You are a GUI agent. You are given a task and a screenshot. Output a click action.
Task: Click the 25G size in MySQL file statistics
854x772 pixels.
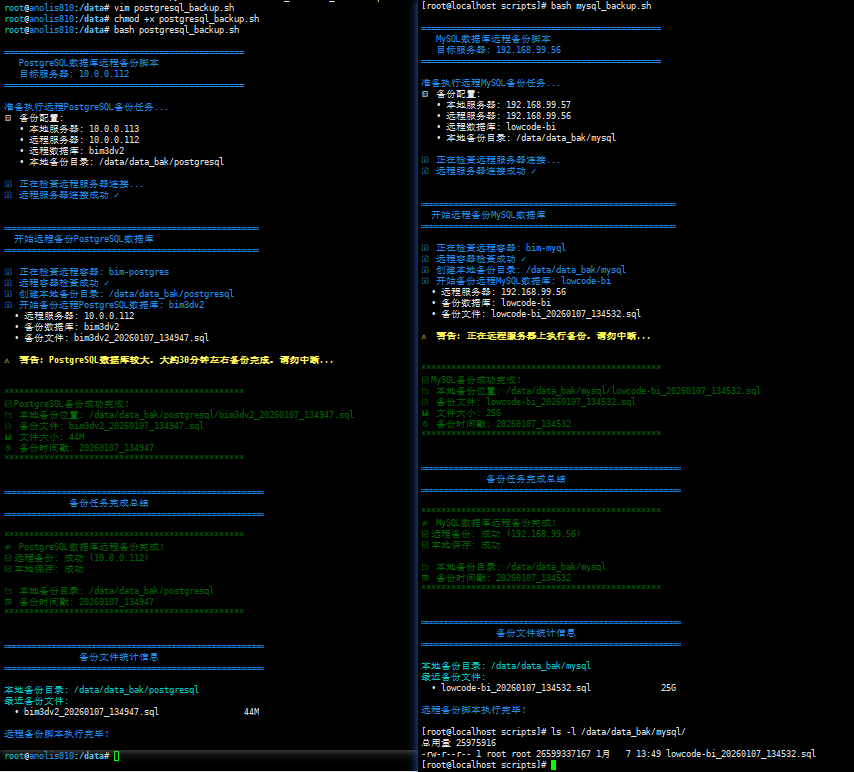point(668,688)
